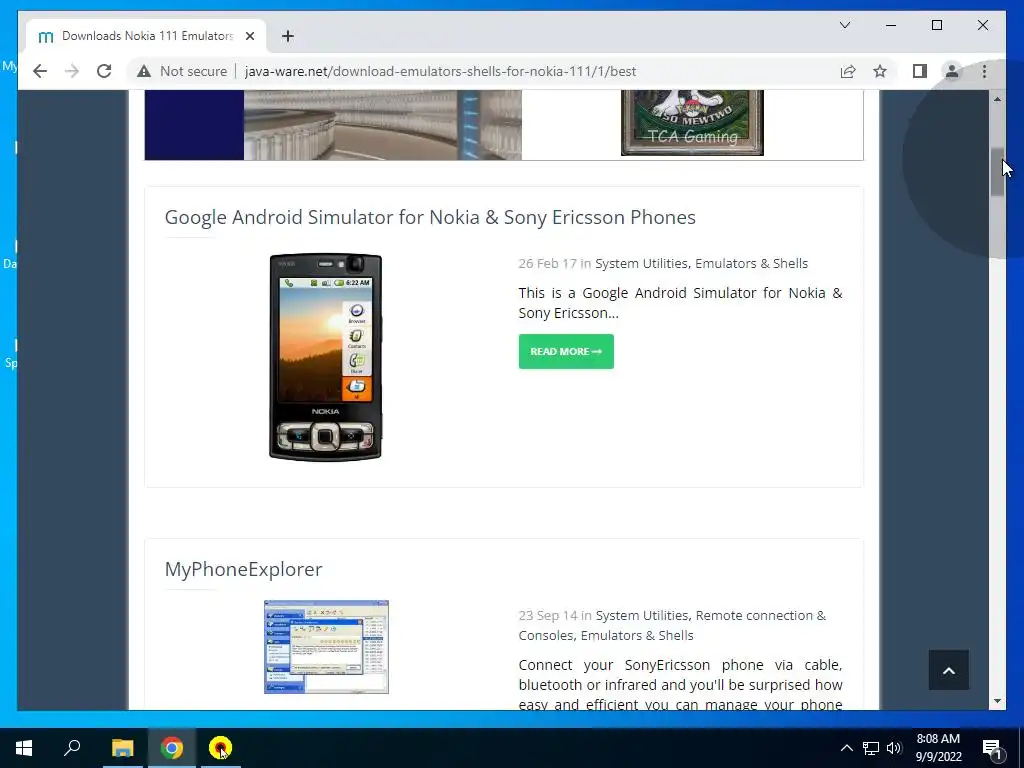Open the MyPhoneExplorer article title
Viewport: 1024px width, 768px height.
(243, 569)
